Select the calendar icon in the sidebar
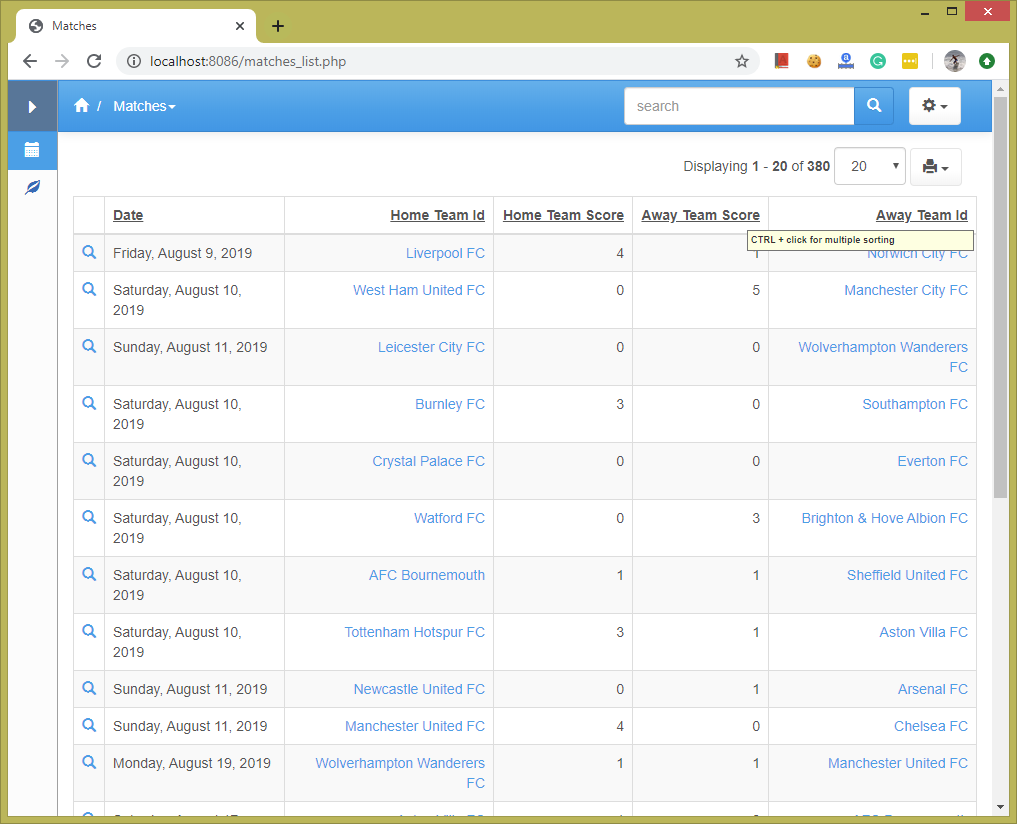The image size is (1017, 824). click(x=32, y=150)
